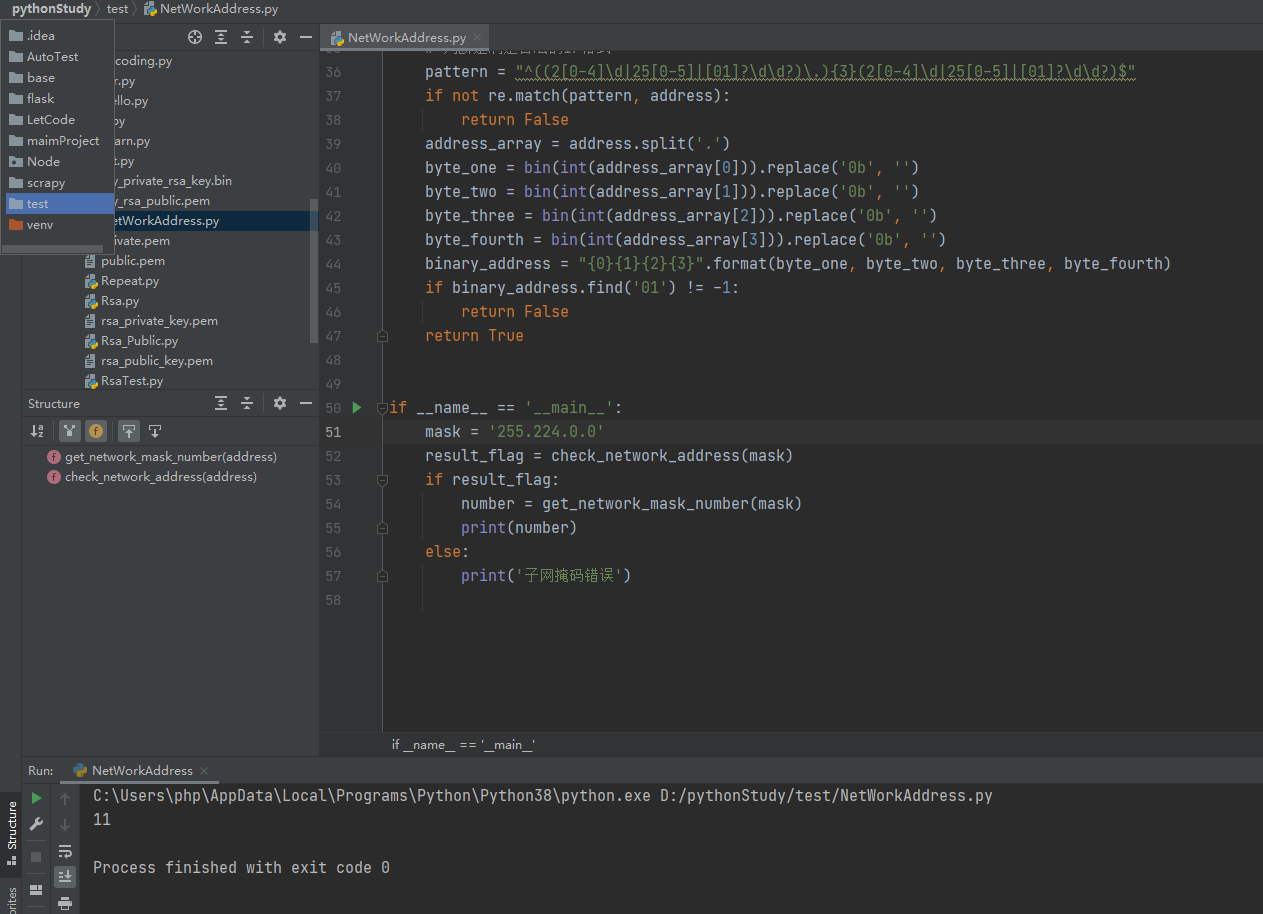The image size is (1263, 914).
Task: Click the Print console output icon
Action: 65,905
